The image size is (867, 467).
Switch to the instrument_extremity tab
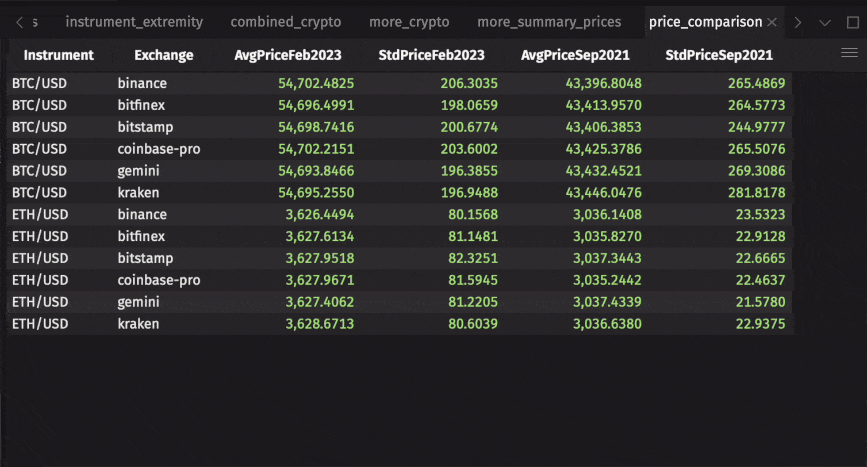click(134, 22)
